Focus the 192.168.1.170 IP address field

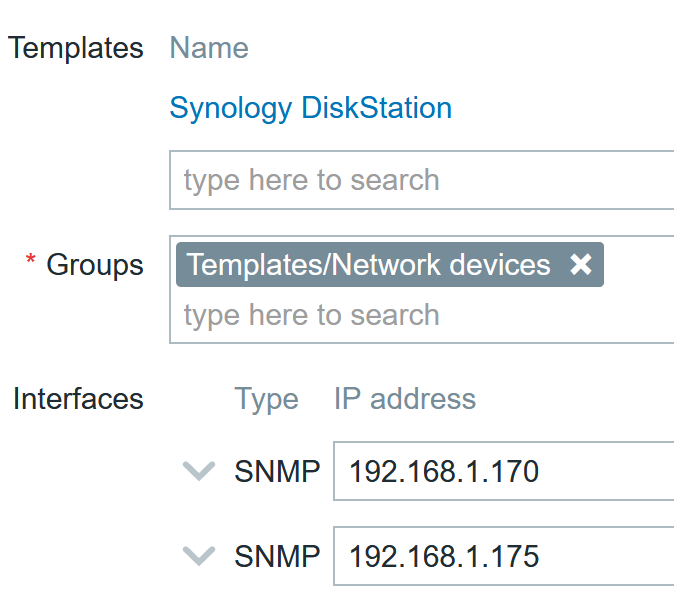point(500,471)
